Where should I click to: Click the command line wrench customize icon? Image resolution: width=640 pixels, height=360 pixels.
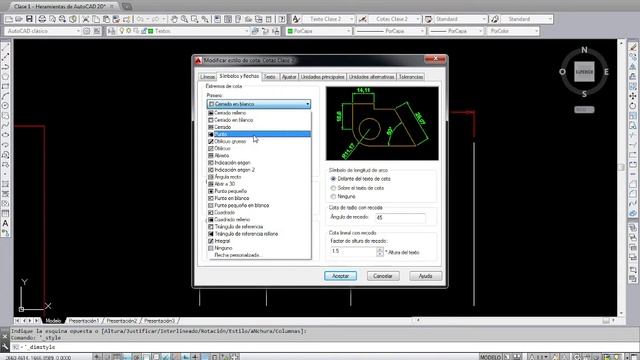(x=5, y=347)
